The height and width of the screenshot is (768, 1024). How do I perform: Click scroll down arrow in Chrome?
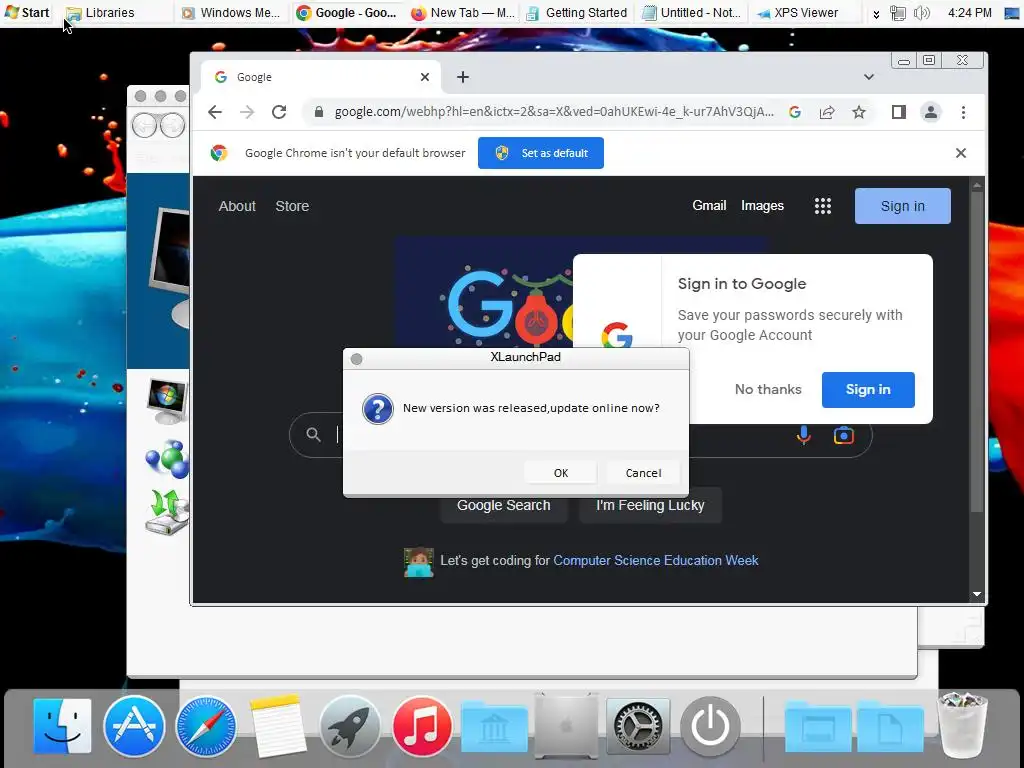[977, 594]
